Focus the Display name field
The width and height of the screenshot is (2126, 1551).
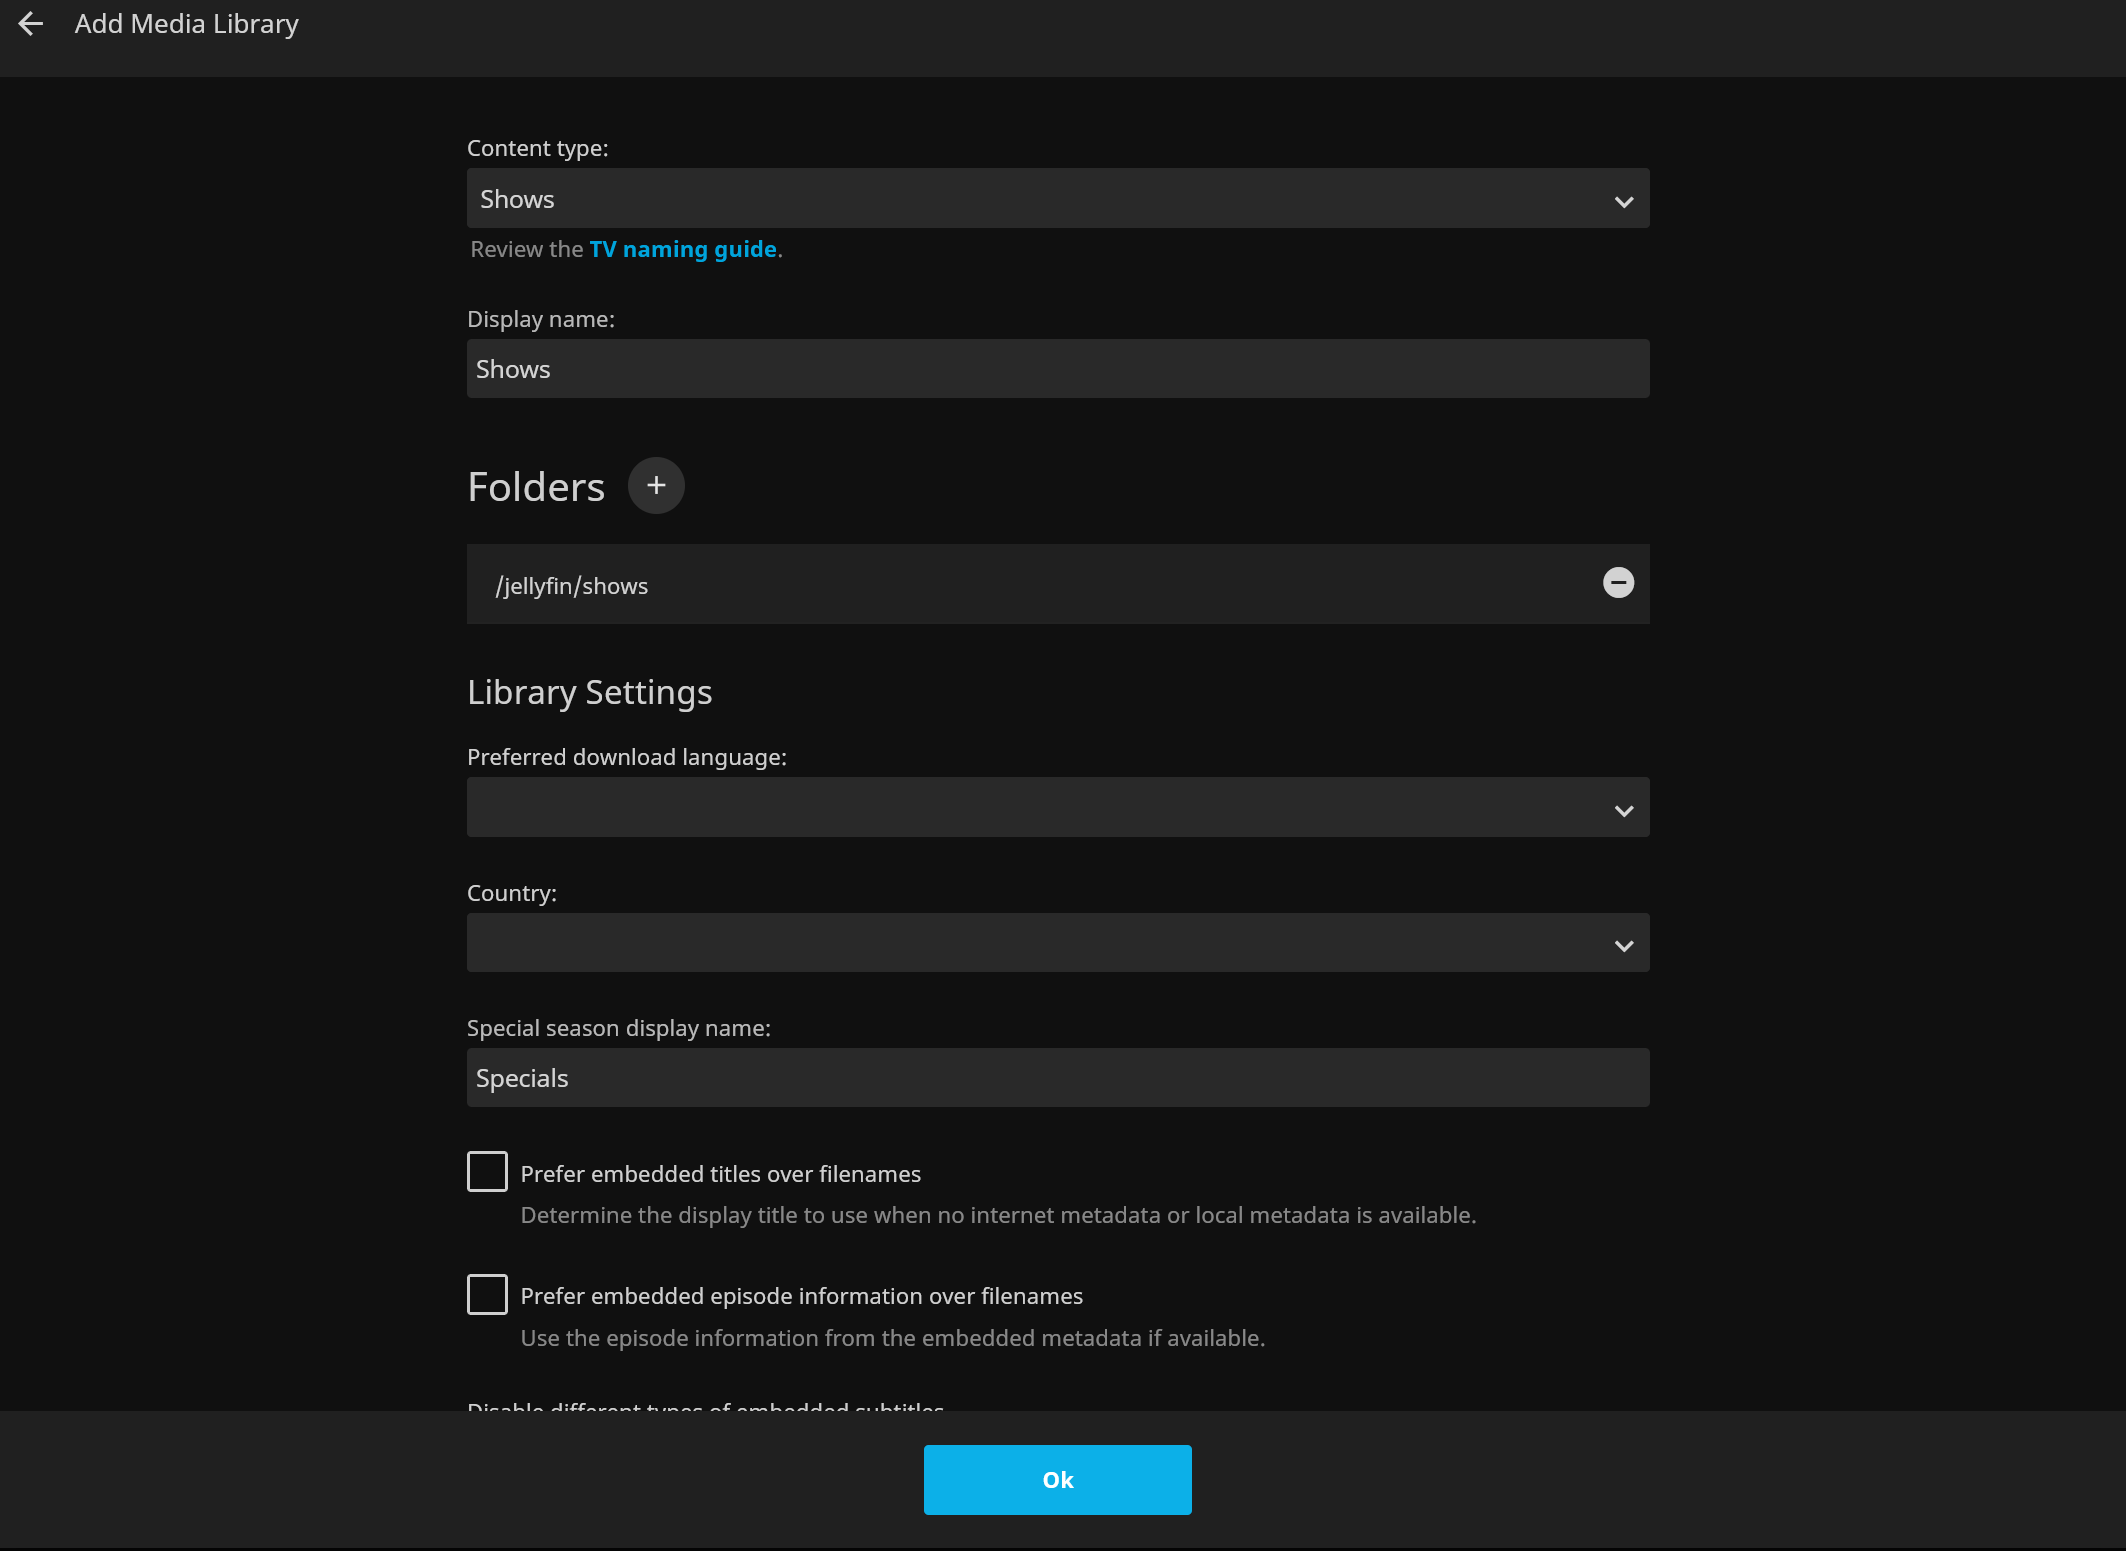coord(1057,369)
